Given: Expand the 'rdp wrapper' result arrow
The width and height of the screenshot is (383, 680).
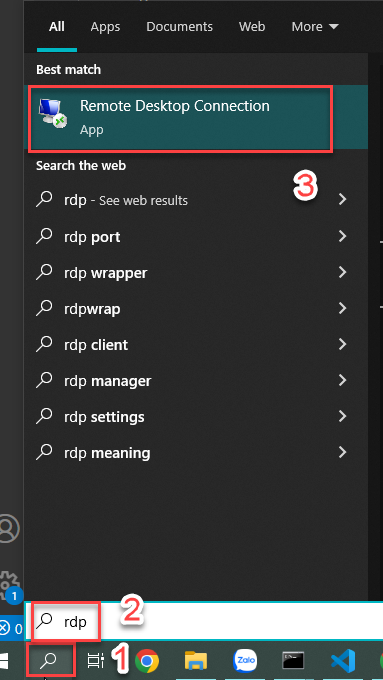Looking at the screenshot, I should pos(343,272).
